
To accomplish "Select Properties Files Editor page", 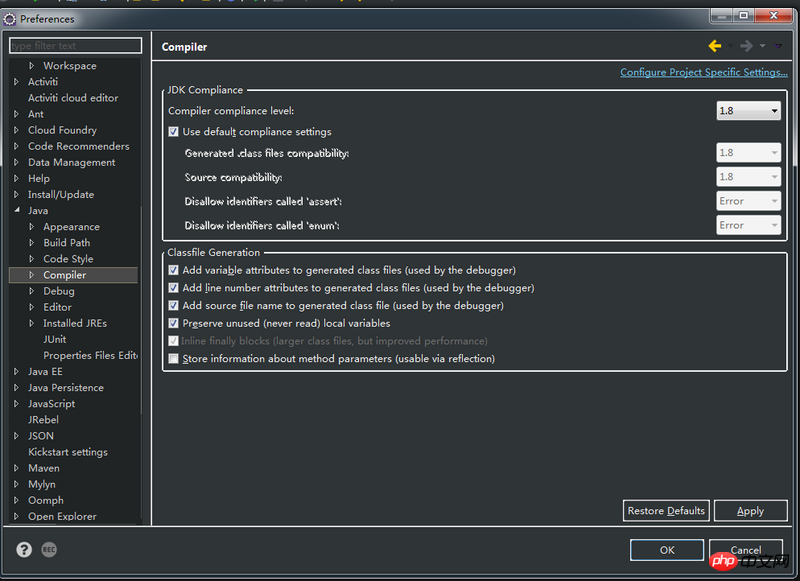I will pyautogui.click(x=90, y=356).
